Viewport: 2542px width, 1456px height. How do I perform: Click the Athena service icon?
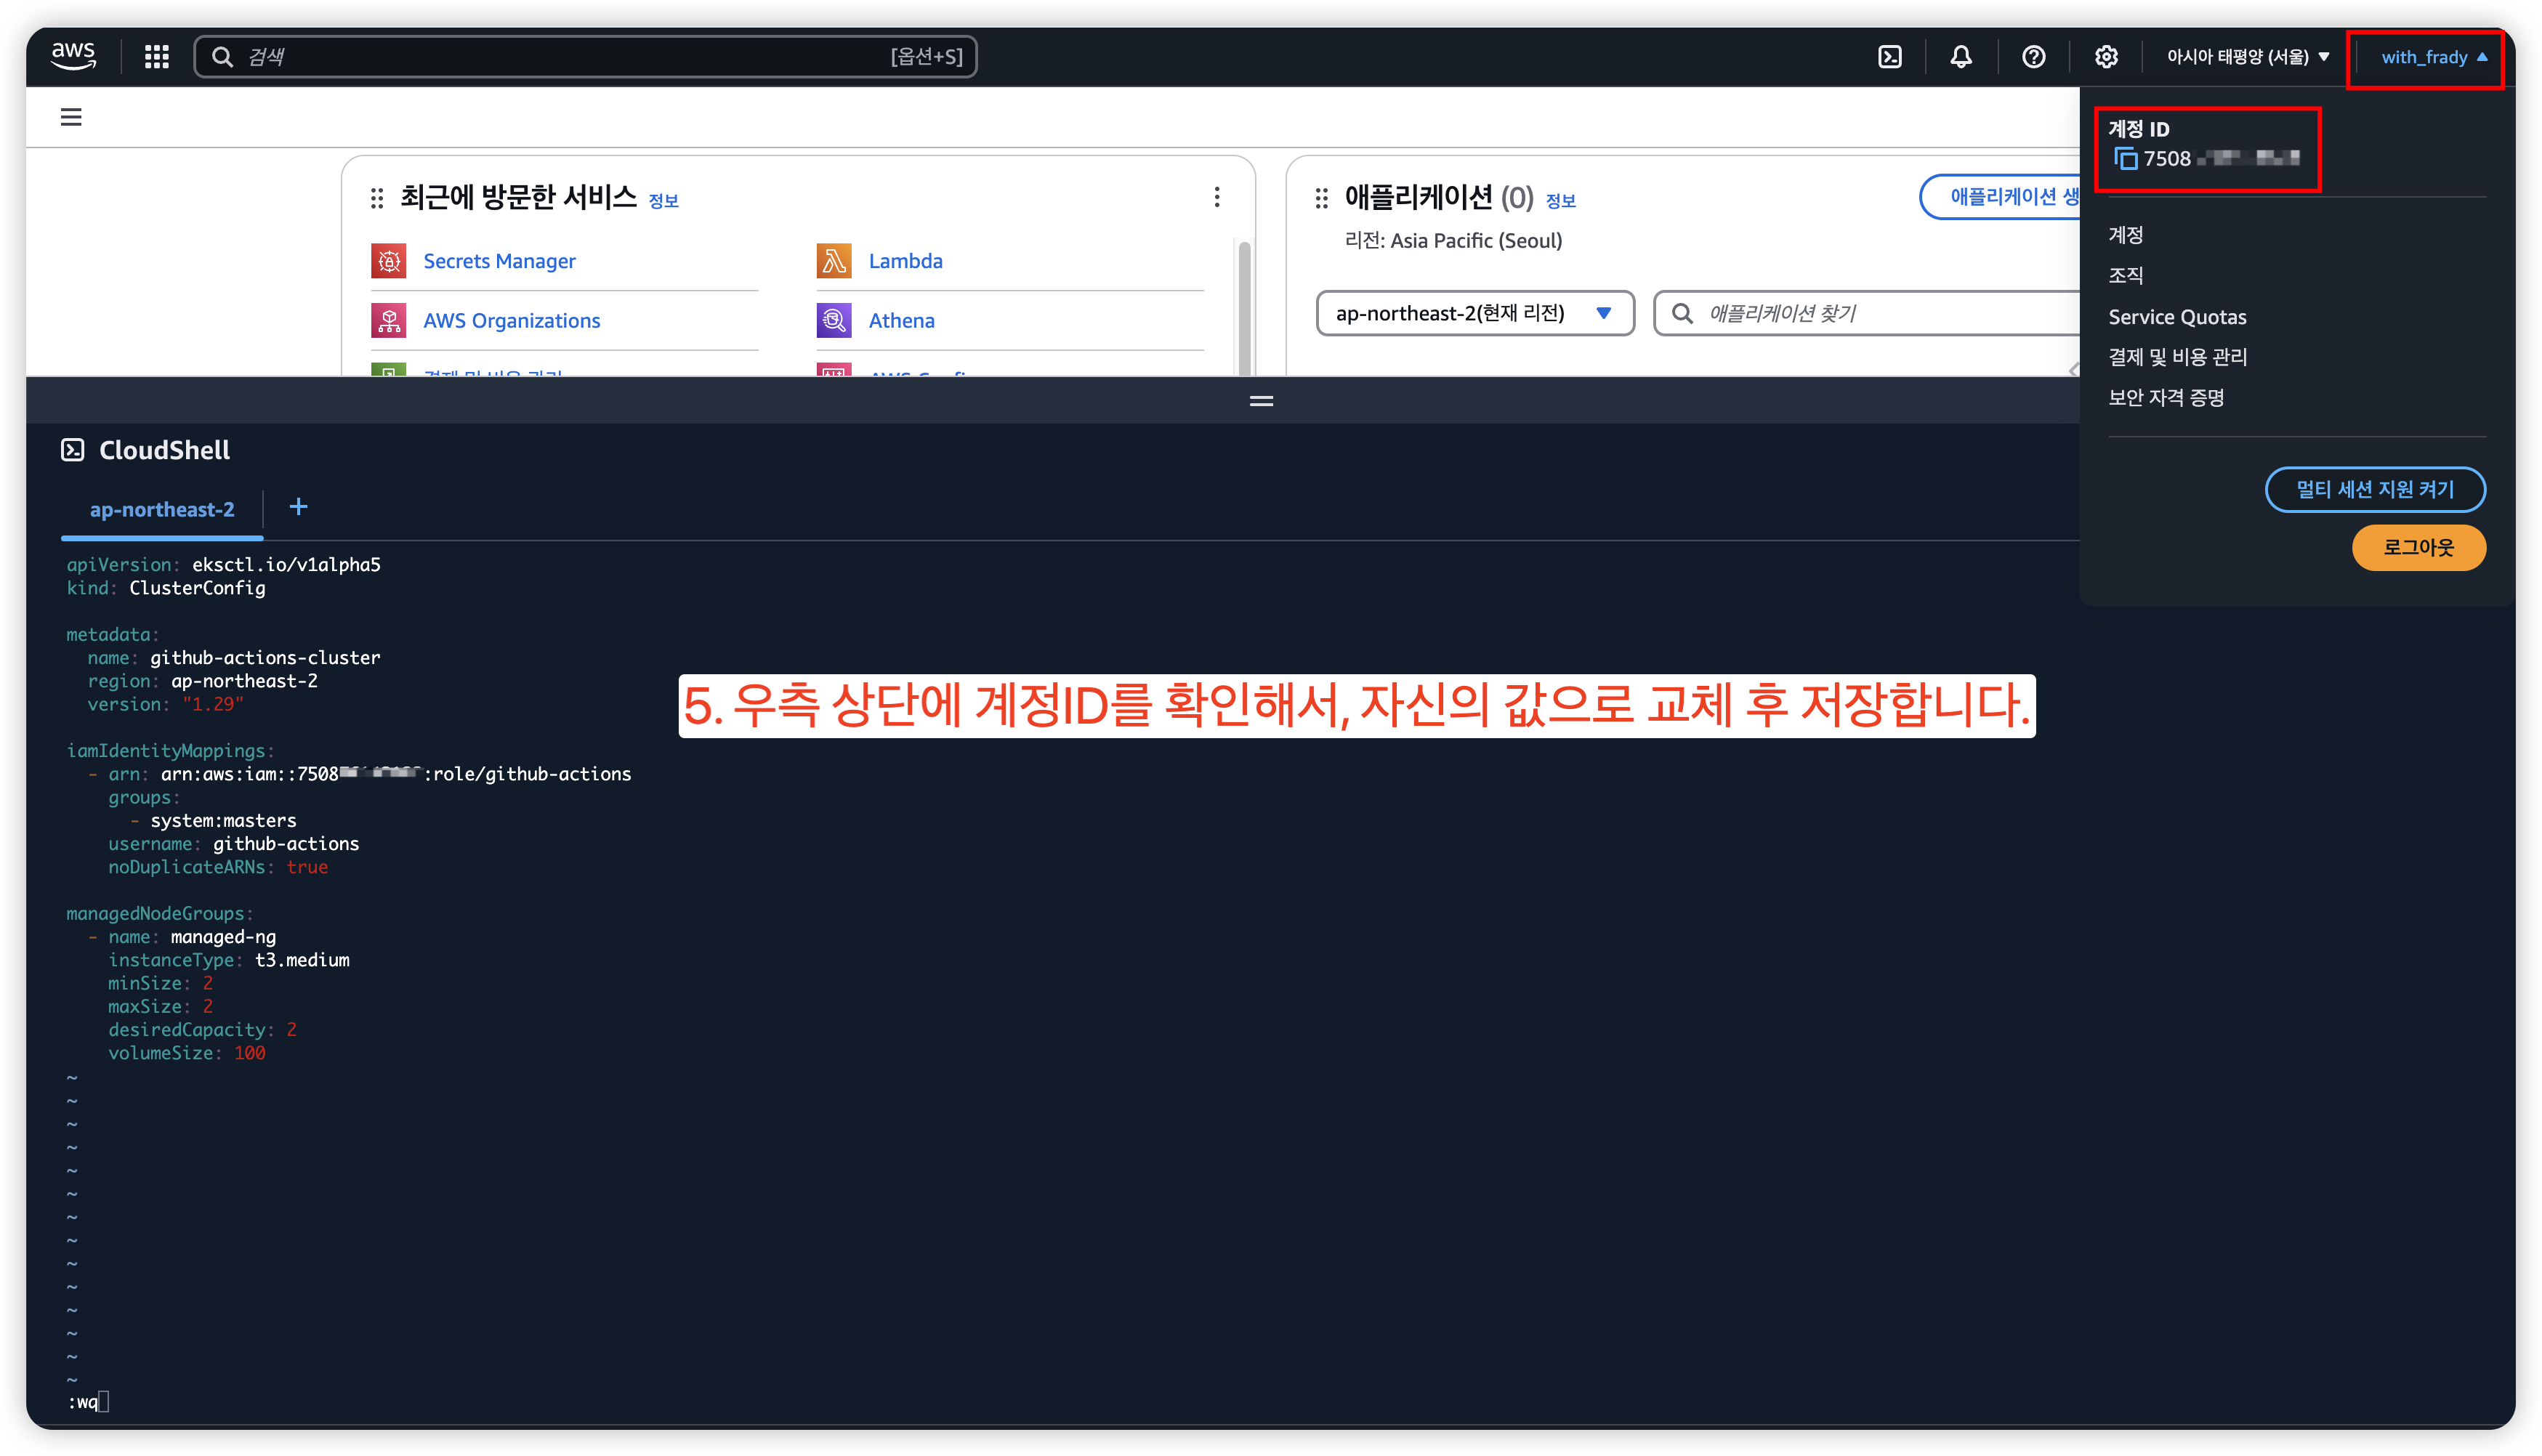click(833, 321)
